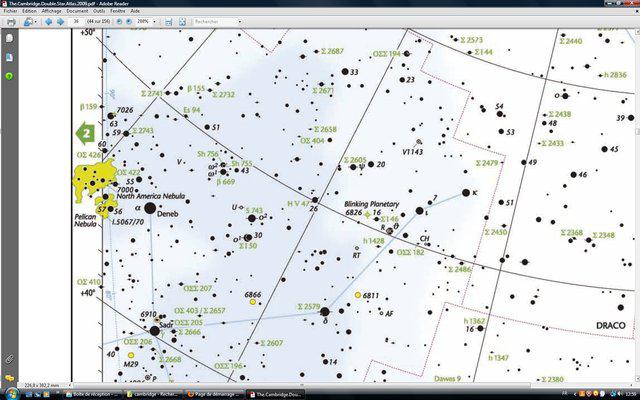The width and height of the screenshot is (640, 400).
Task: Click the first quick launch icon on the taskbar
Action: (29, 394)
